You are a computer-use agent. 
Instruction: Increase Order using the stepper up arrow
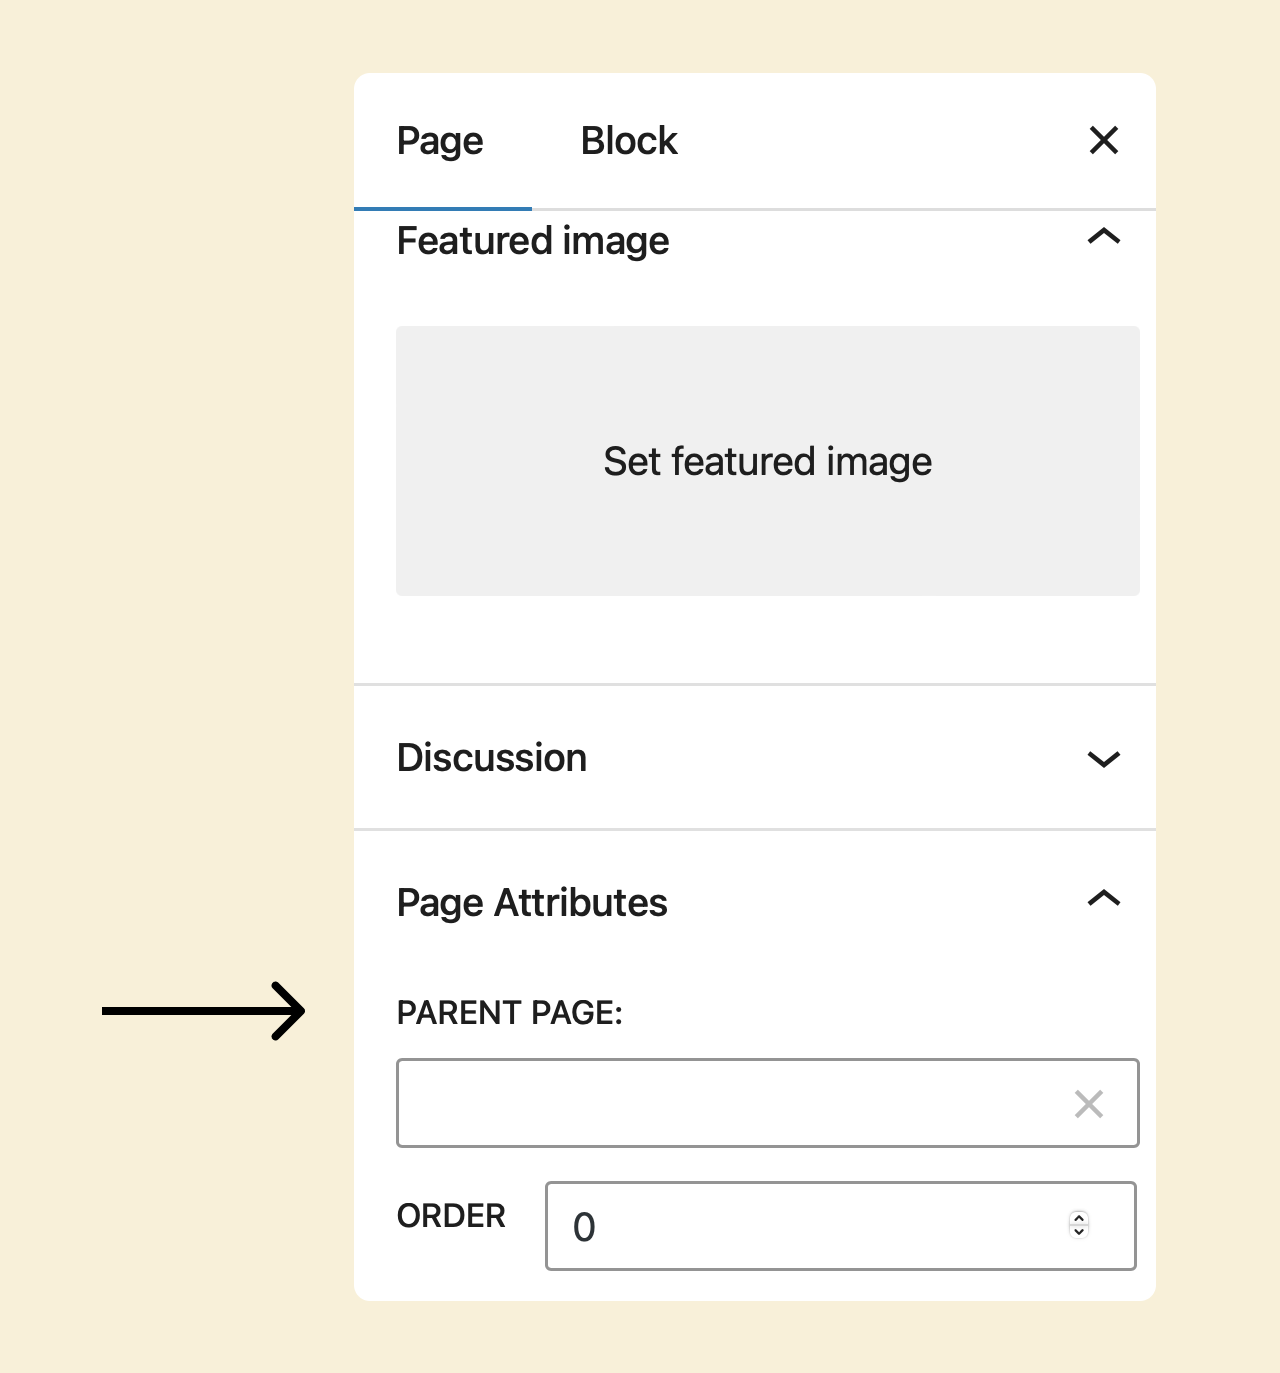pyautogui.click(x=1079, y=1218)
